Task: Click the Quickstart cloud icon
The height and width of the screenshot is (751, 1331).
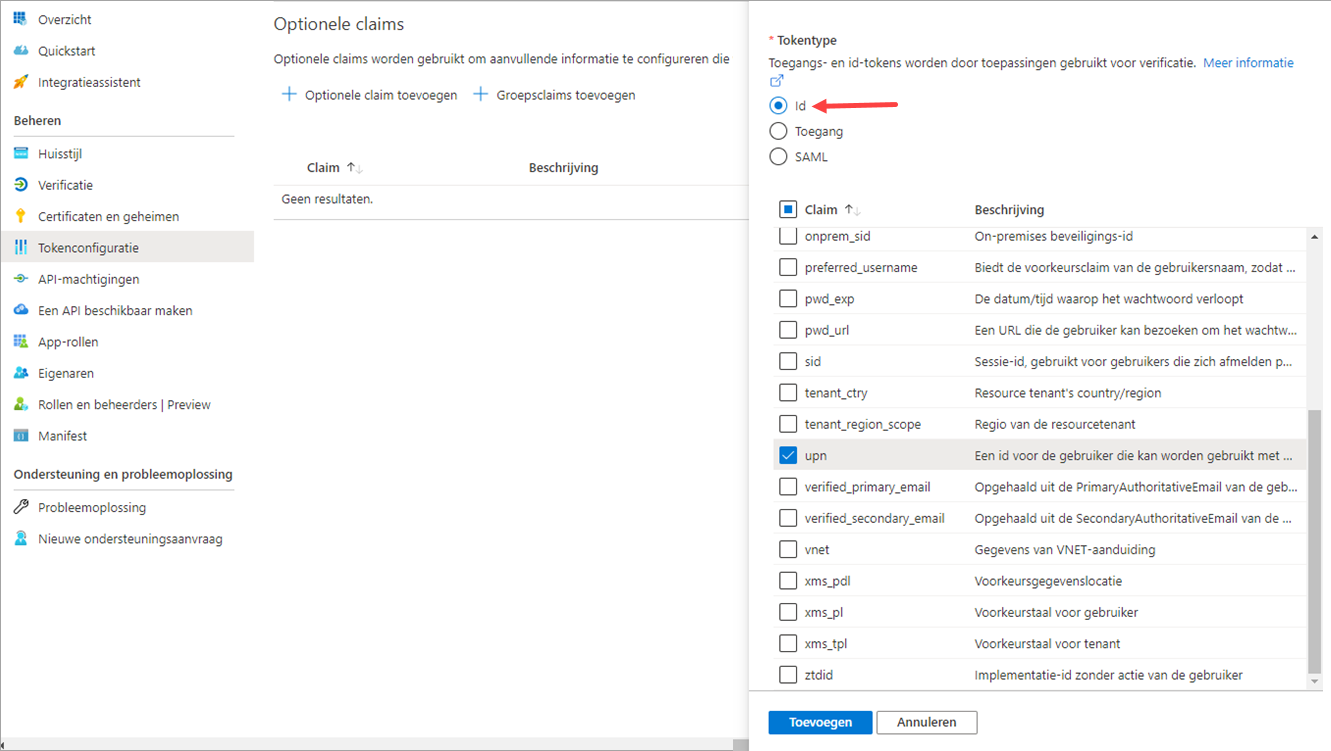Action: (20, 51)
